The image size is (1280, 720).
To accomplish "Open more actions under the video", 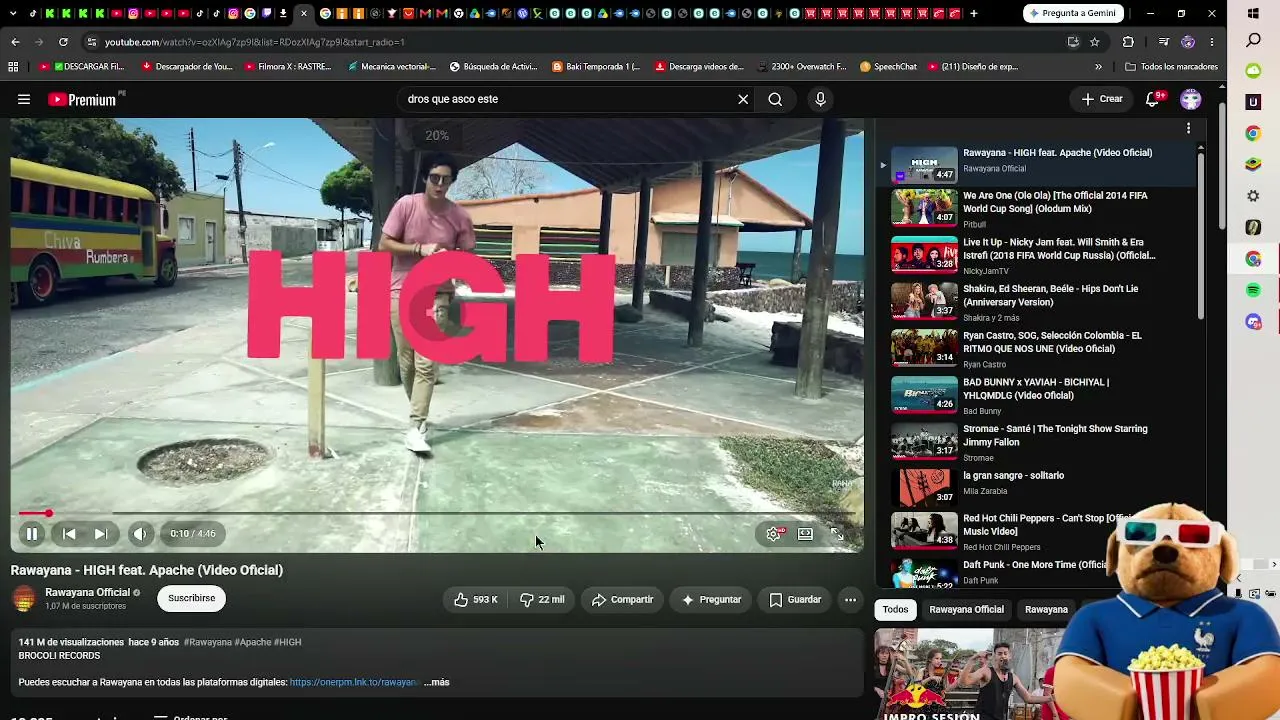I will point(850,600).
